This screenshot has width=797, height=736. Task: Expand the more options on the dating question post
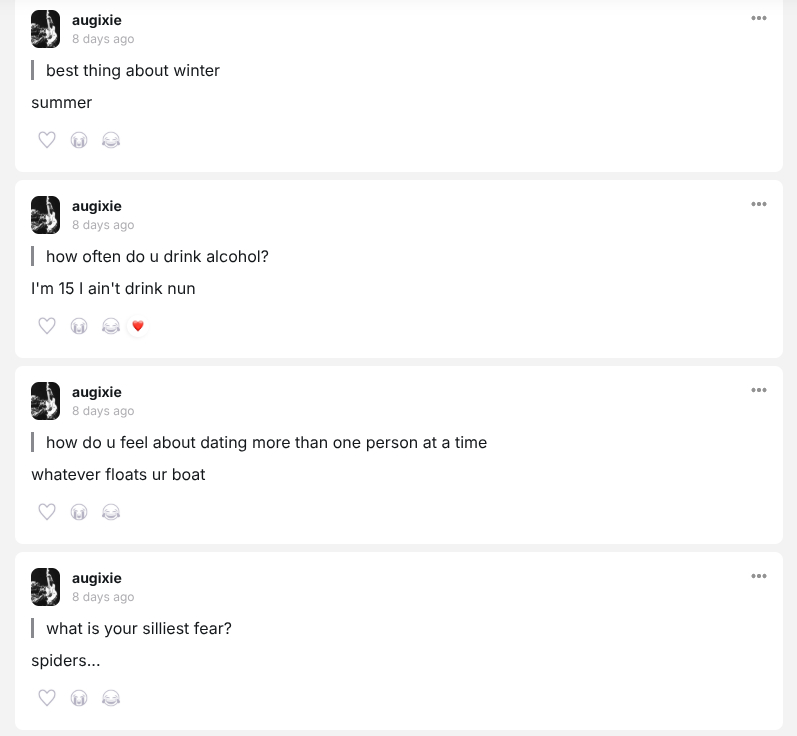point(758,390)
